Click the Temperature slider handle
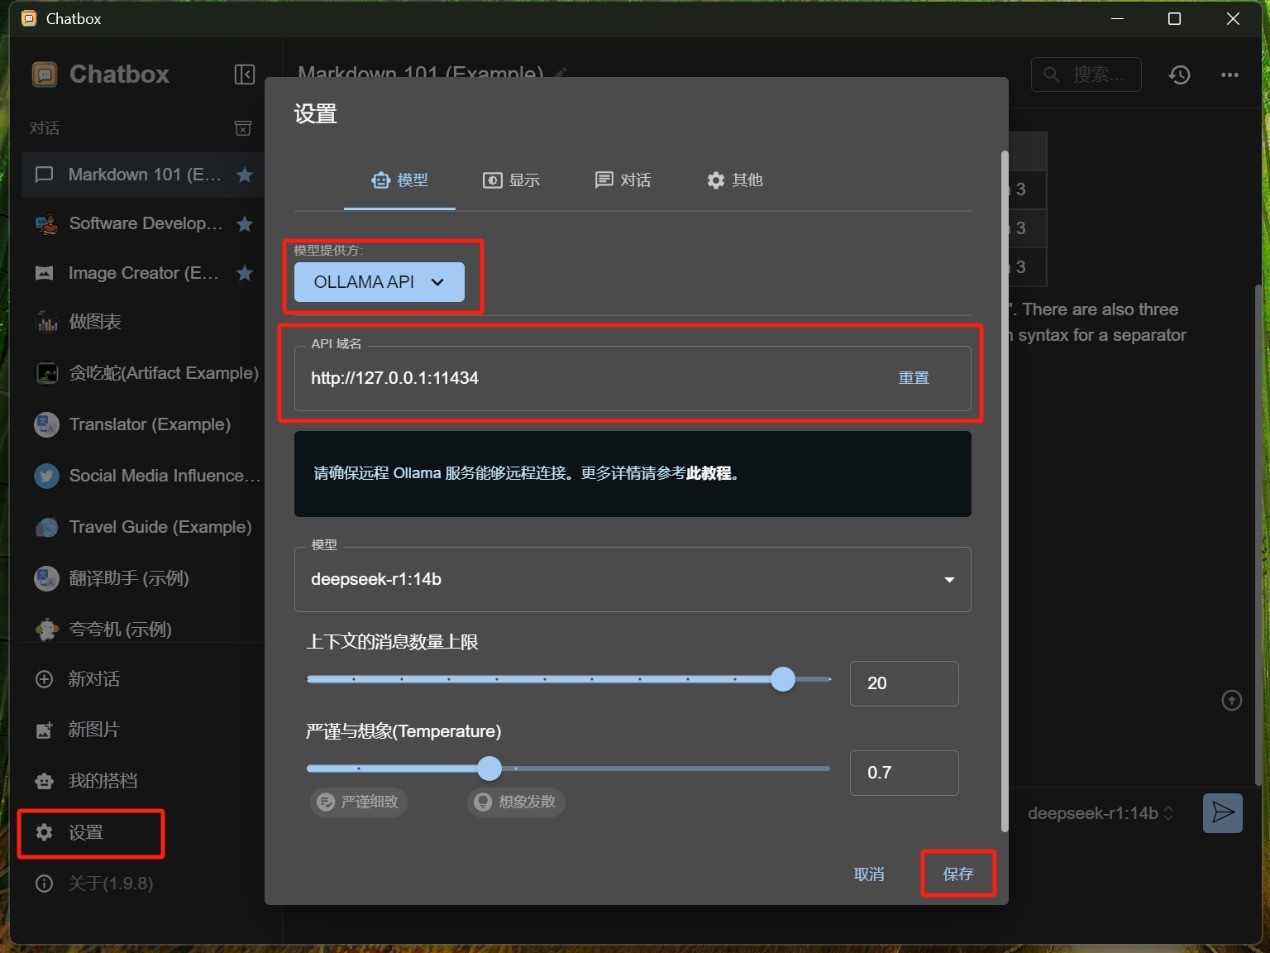1270x953 pixels. click(489, 768)
